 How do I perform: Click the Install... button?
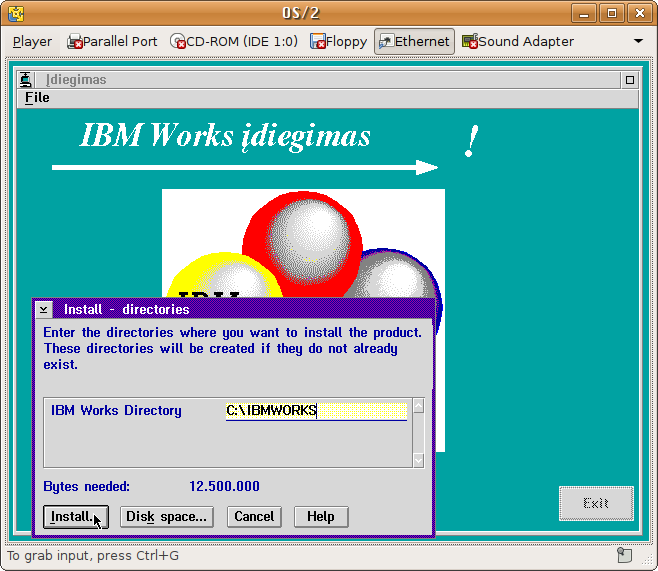(x=76, y=517)
